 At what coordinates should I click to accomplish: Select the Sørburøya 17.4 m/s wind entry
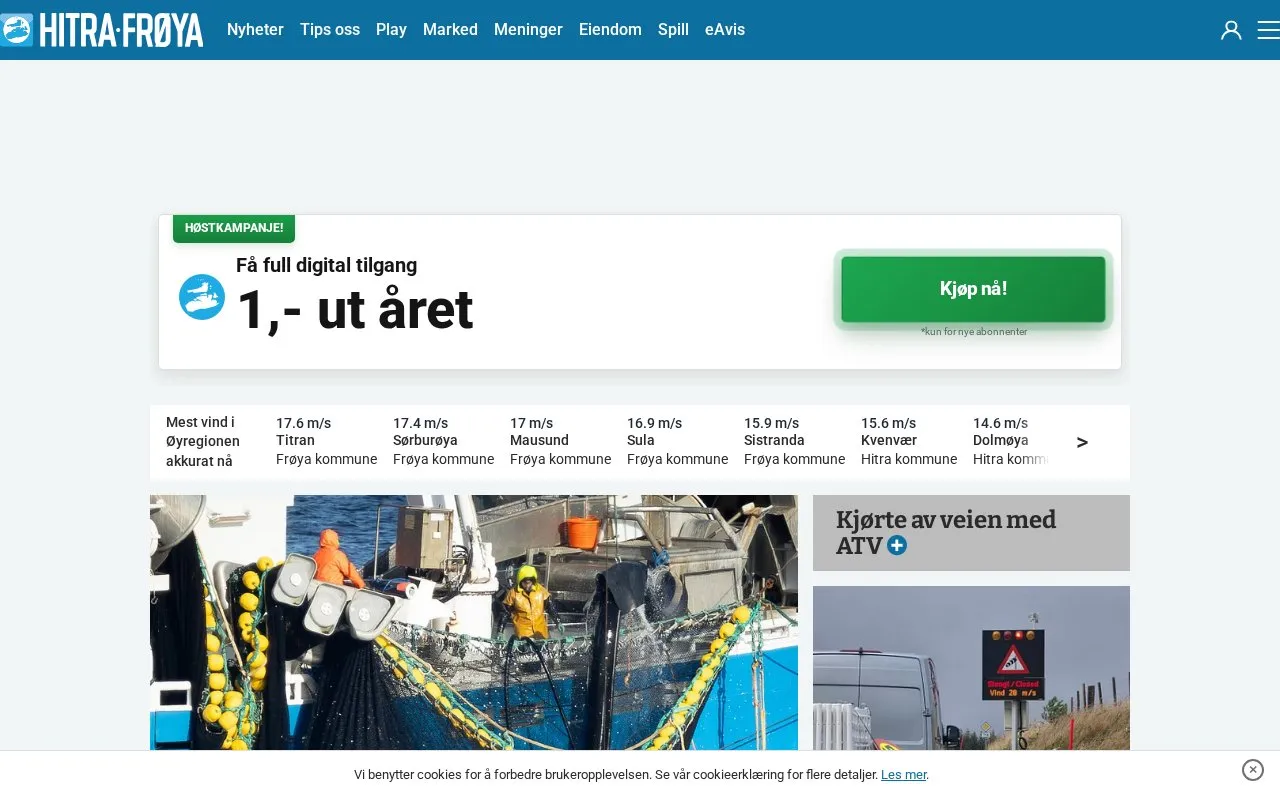(443, 441)
